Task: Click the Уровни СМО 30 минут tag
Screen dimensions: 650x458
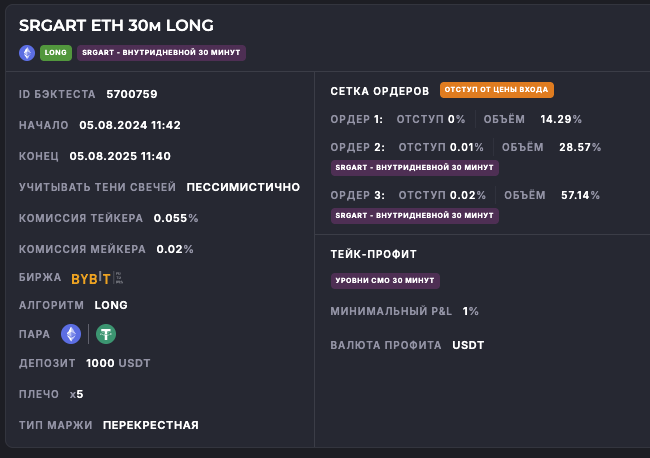Action: tap(385, 281)
